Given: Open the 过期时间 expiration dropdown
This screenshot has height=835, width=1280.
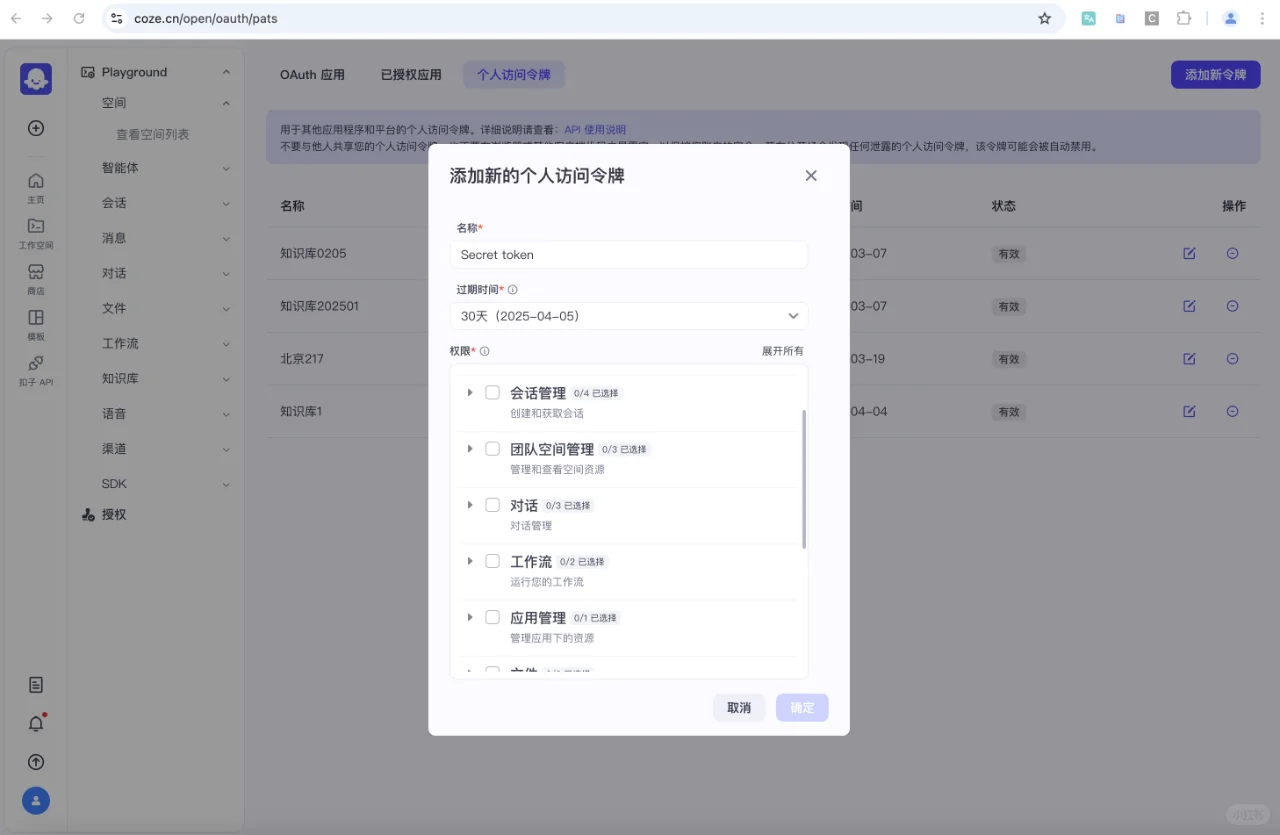Looking at the screenshot, I should (629, 316).
